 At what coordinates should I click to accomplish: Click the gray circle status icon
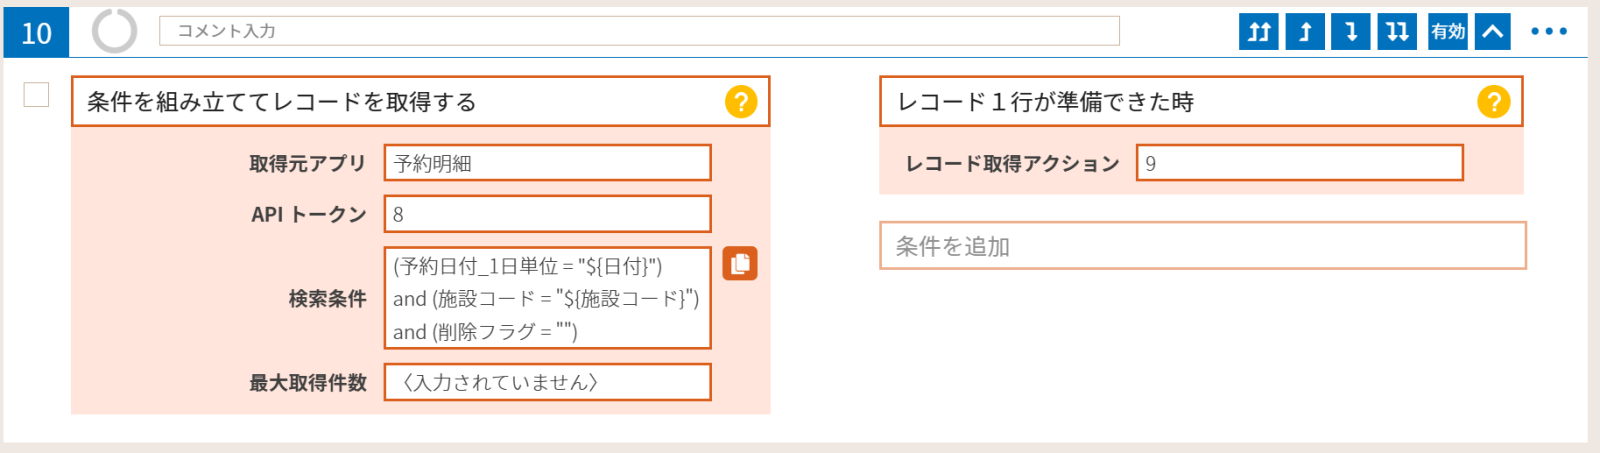114,31
